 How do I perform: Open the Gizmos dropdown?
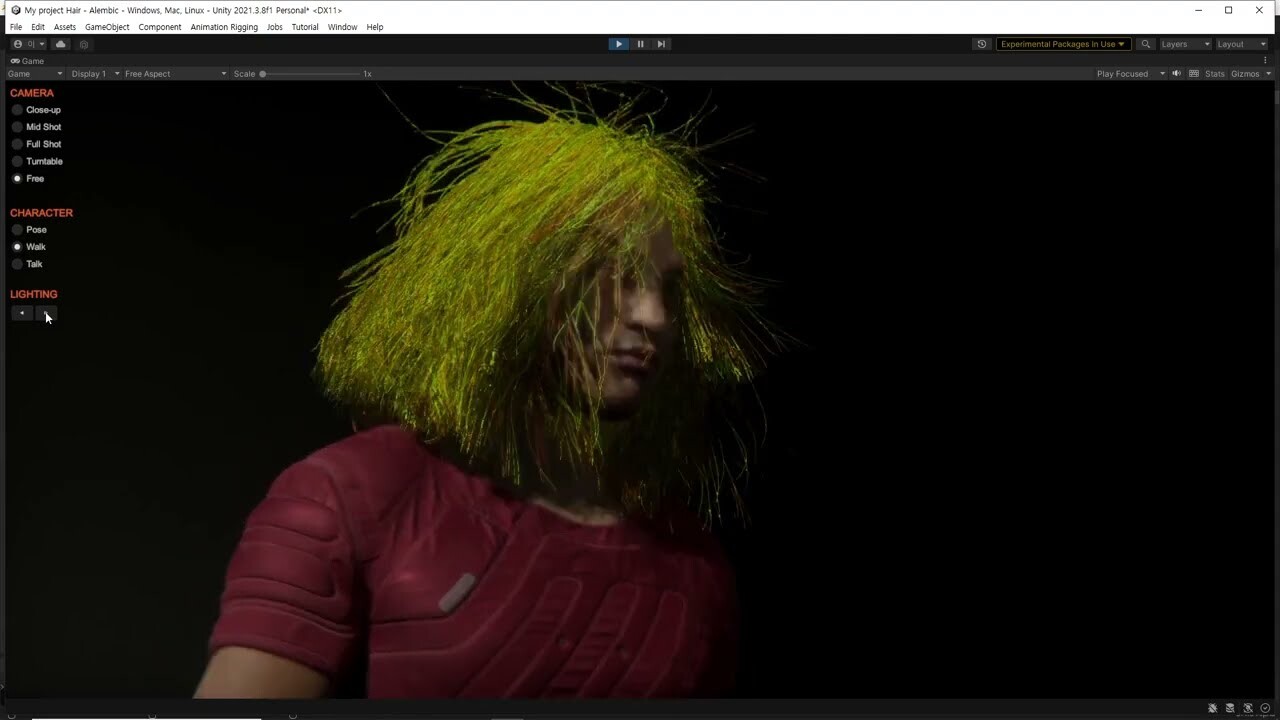coord(1248,73)
